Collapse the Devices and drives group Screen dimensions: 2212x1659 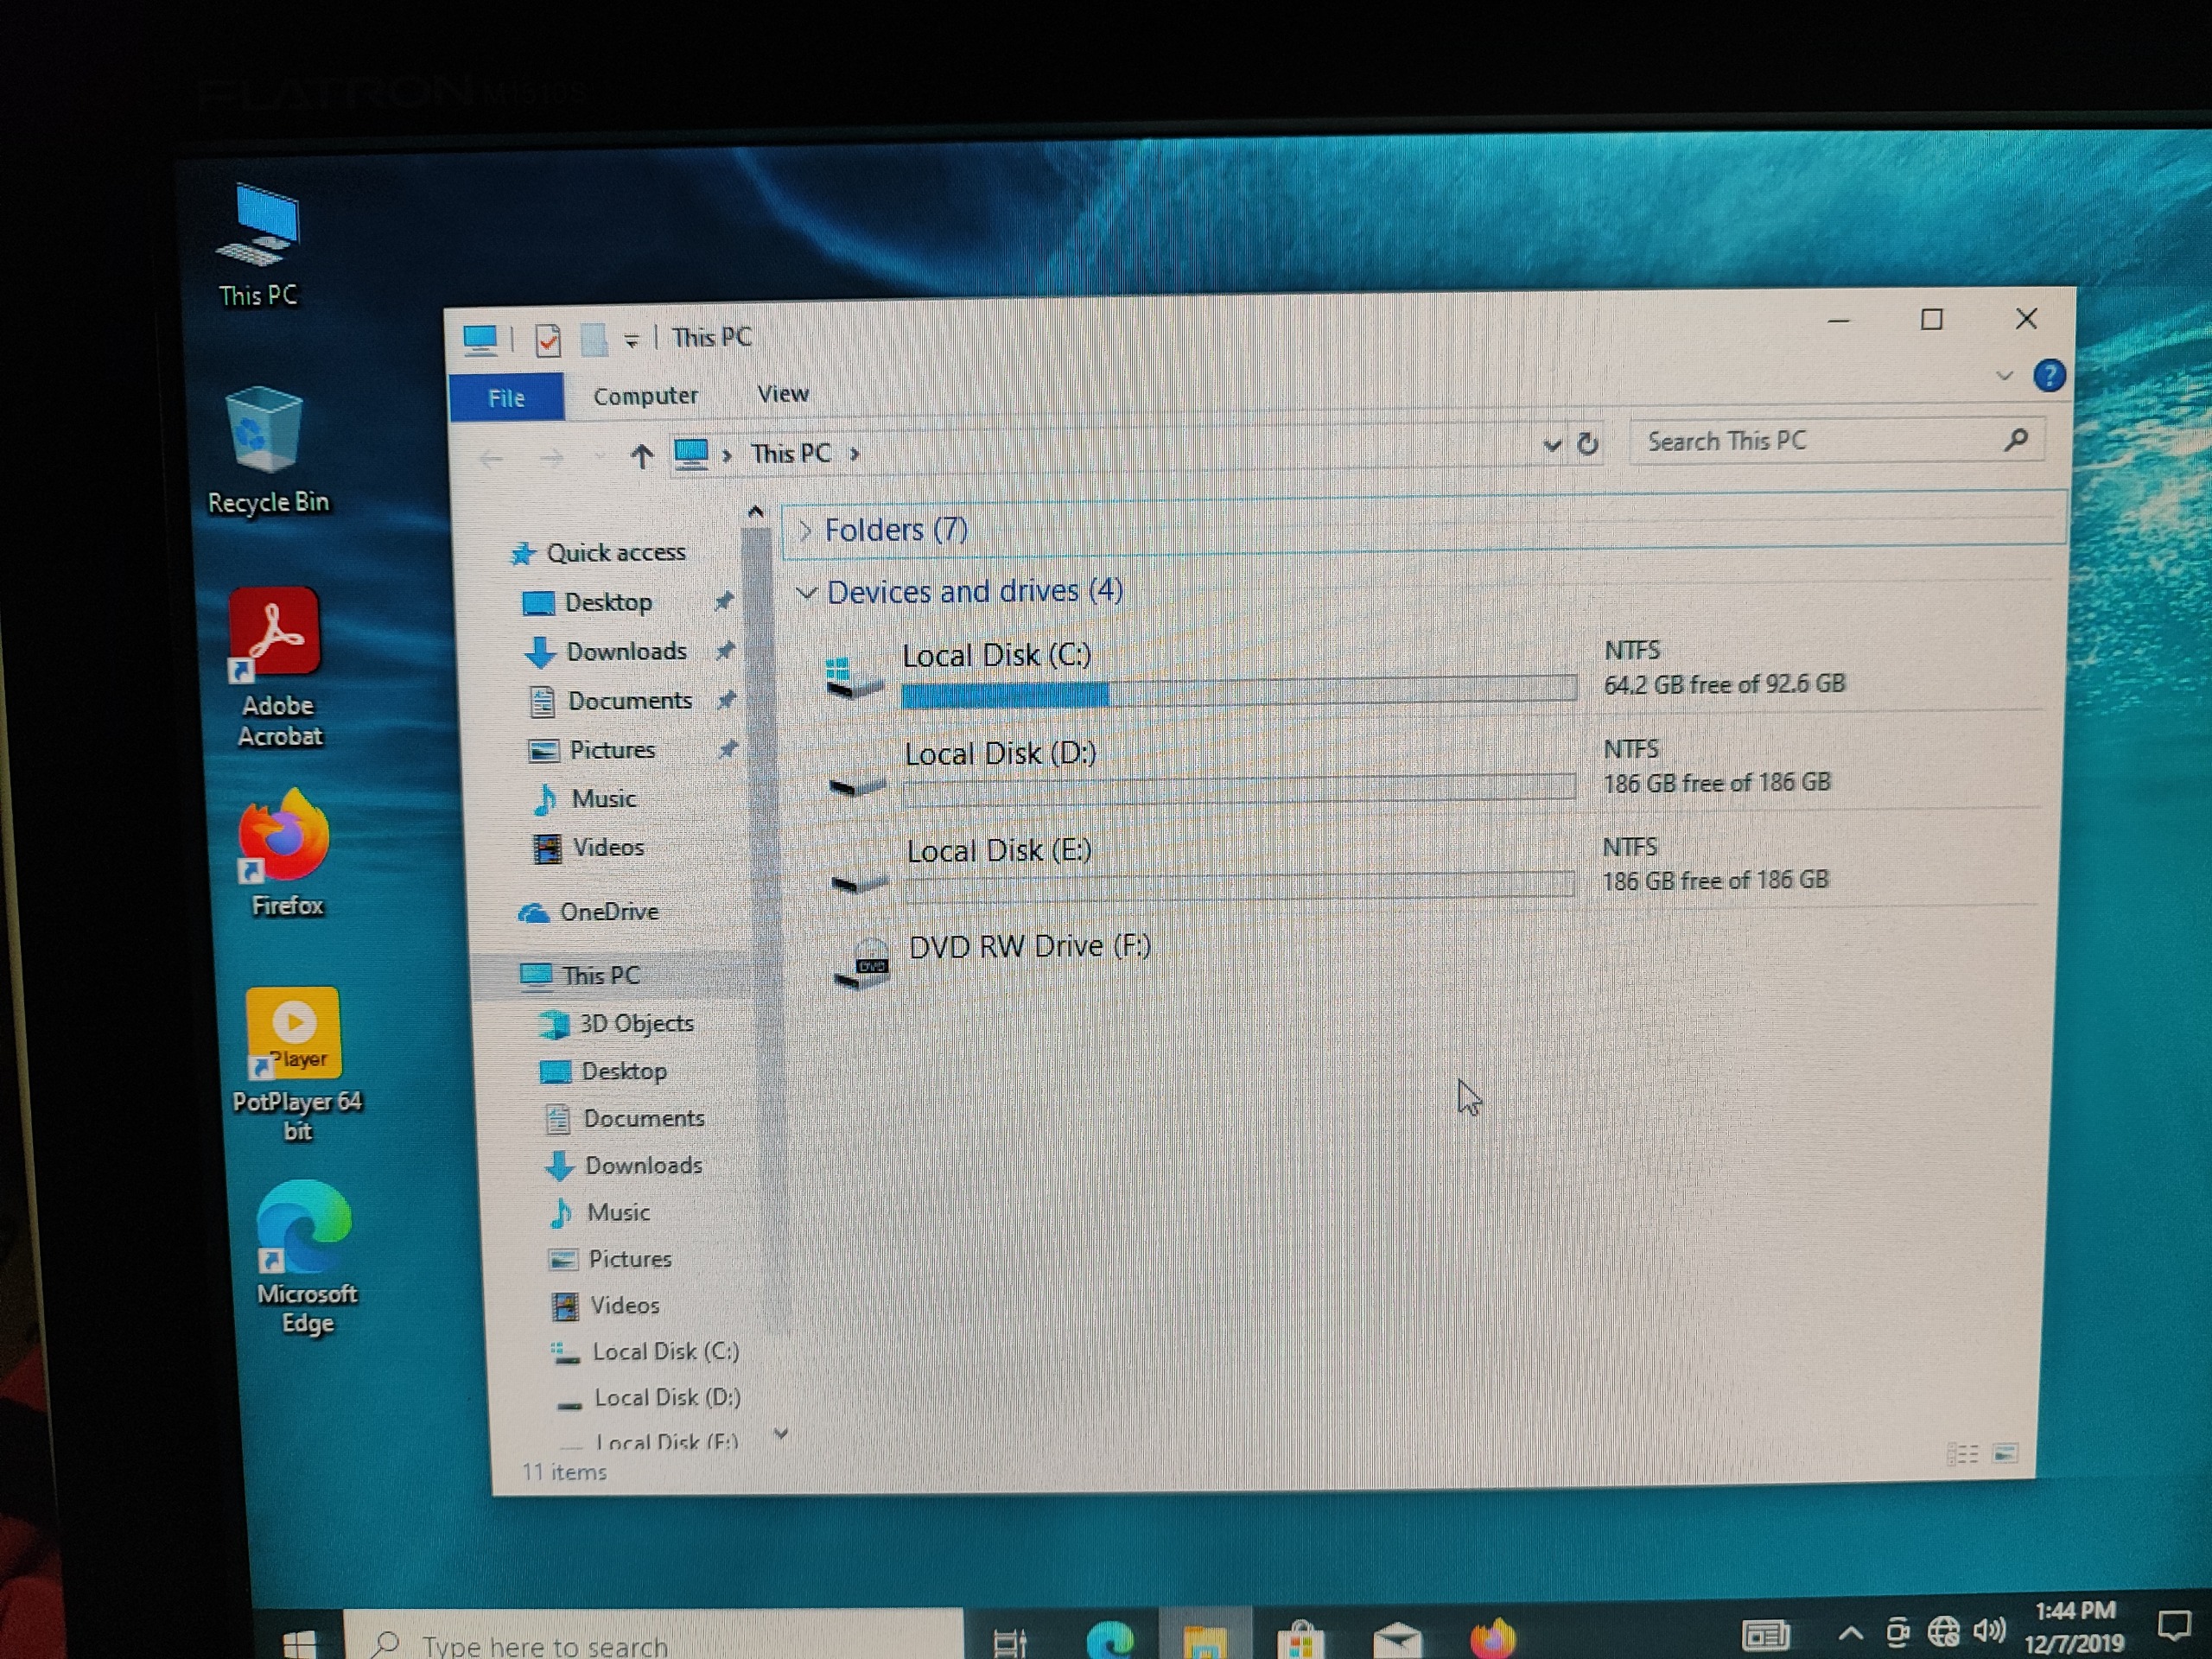(806, 593)
